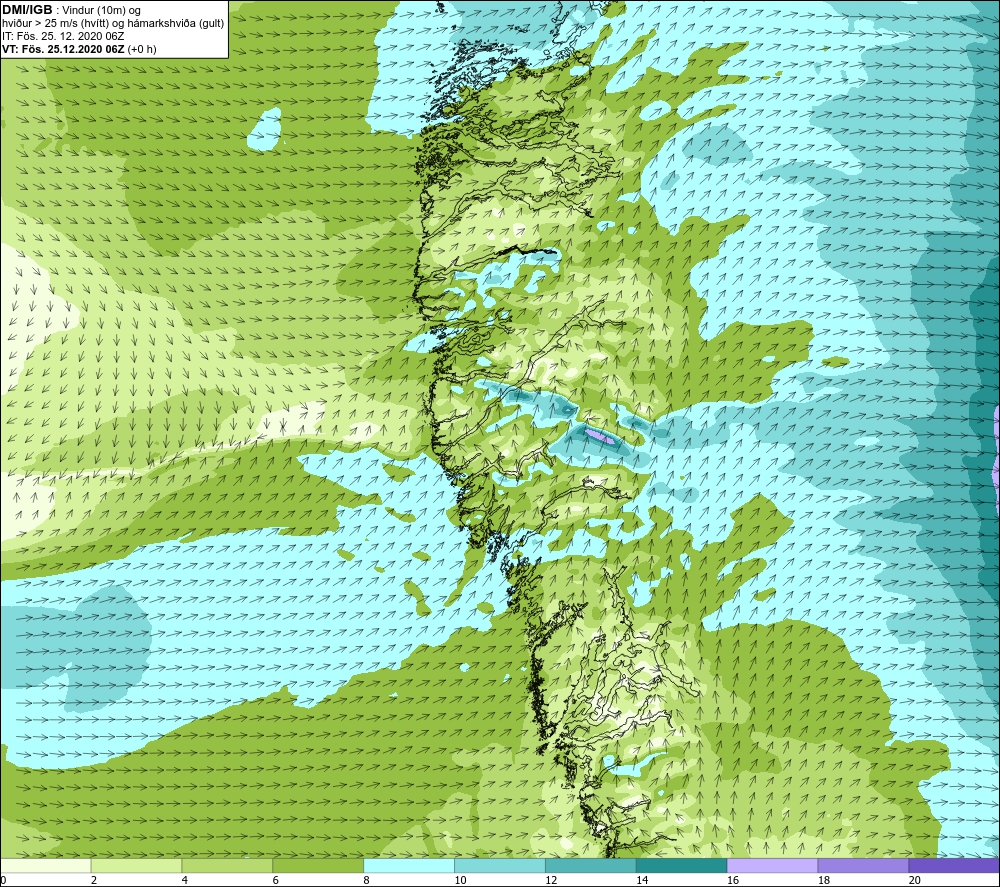This screenshot has height=887, width=1000.
Task: Click the 6–8 m/s dark green swatch
Action: (x=318, y=866)
